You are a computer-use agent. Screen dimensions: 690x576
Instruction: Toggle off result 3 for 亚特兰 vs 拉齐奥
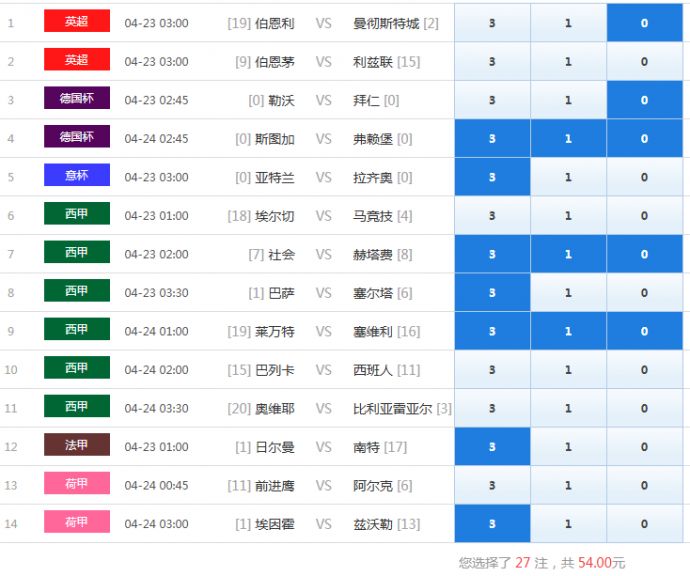tap(492, 177)
